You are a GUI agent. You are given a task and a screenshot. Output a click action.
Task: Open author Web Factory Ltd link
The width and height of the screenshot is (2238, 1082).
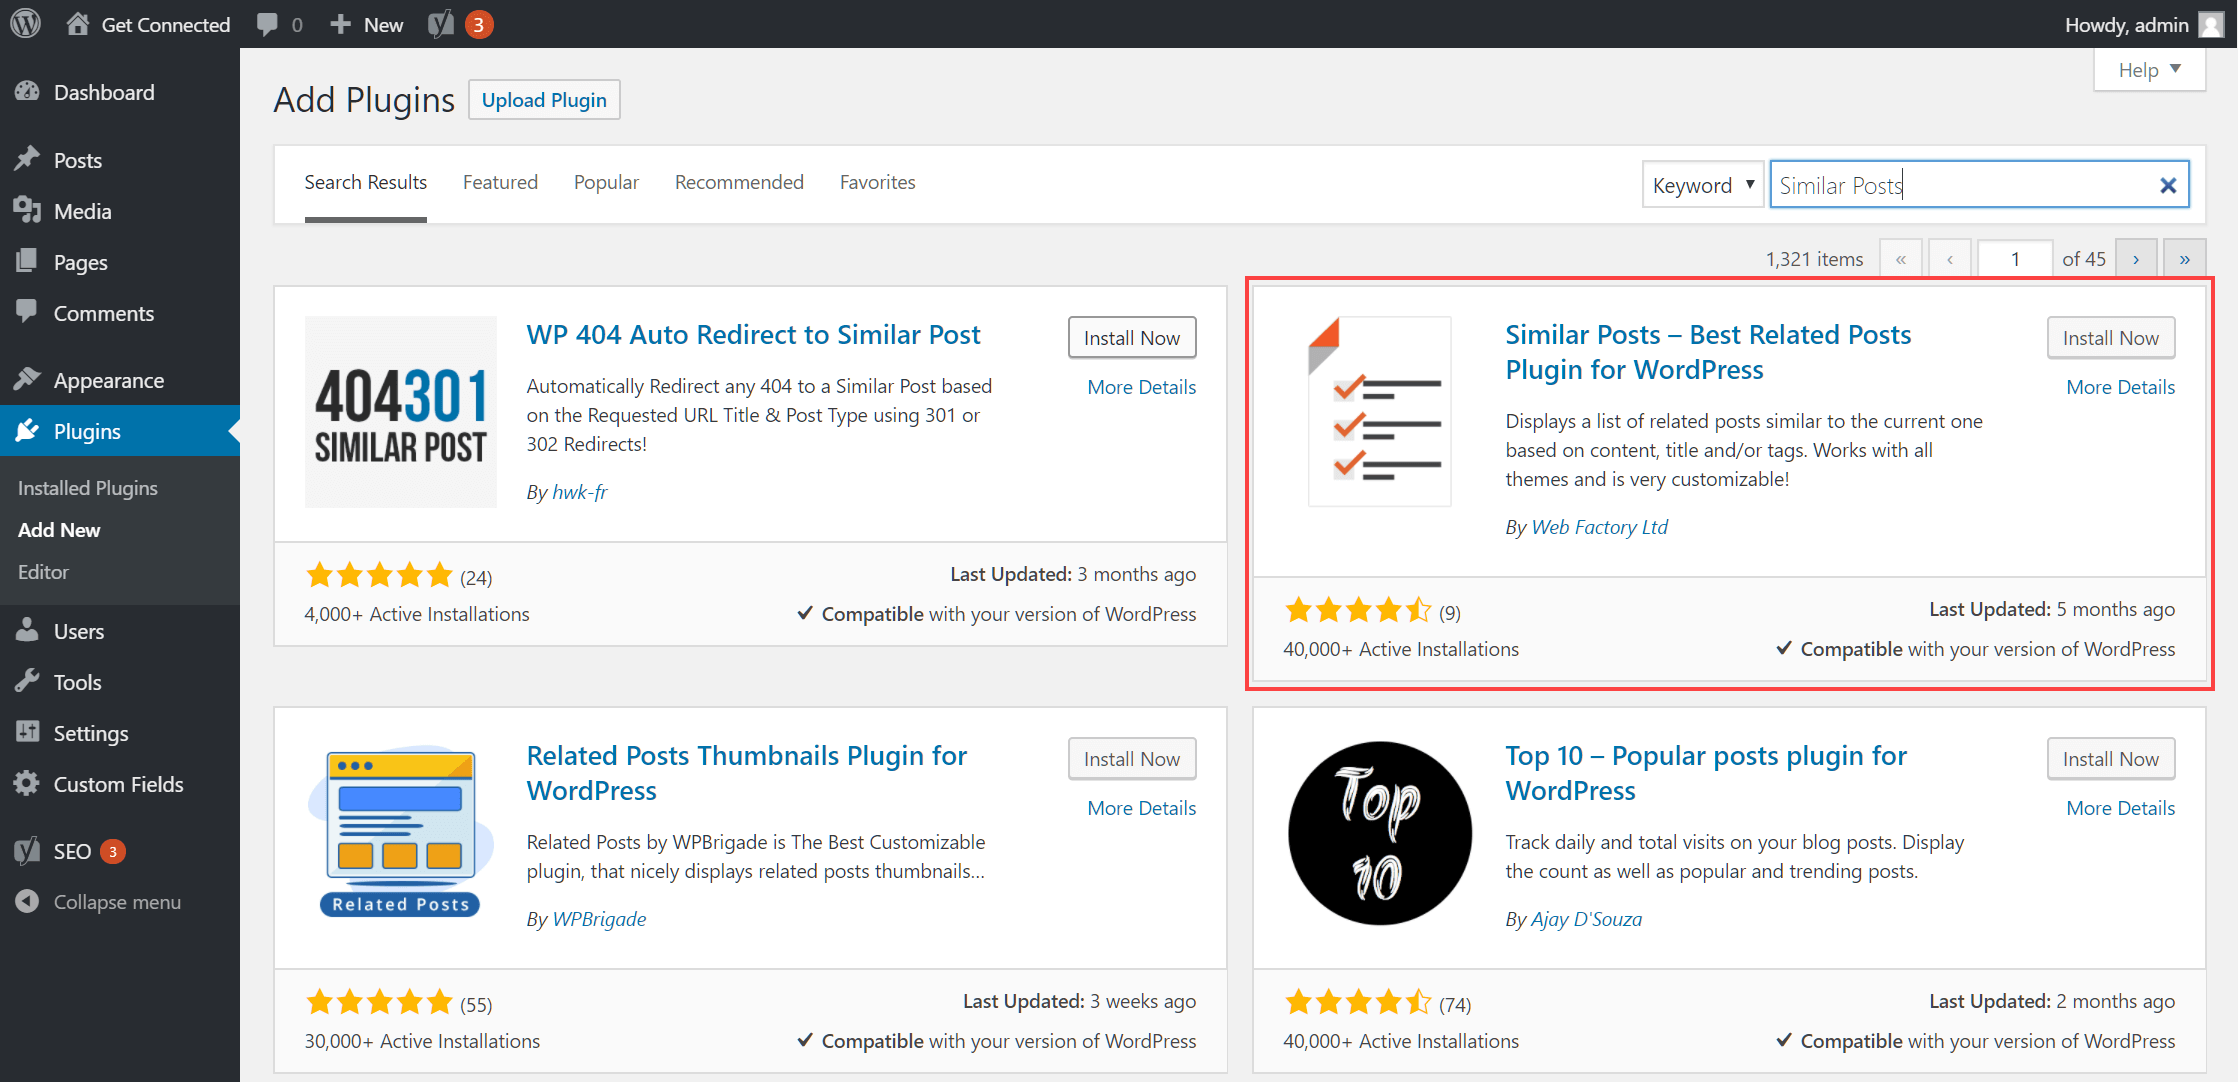[1600, 527]
